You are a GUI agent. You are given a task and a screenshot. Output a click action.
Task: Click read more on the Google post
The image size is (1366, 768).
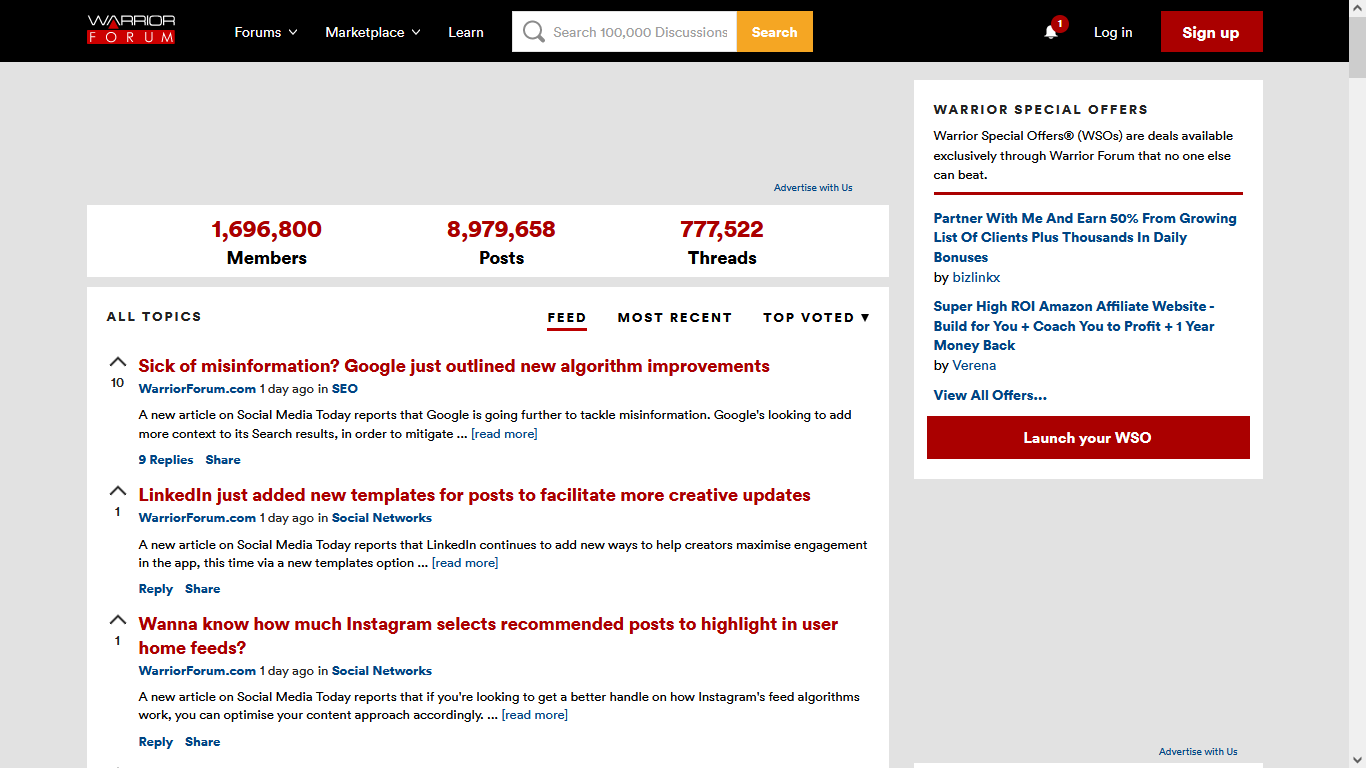tap(504, 434)
